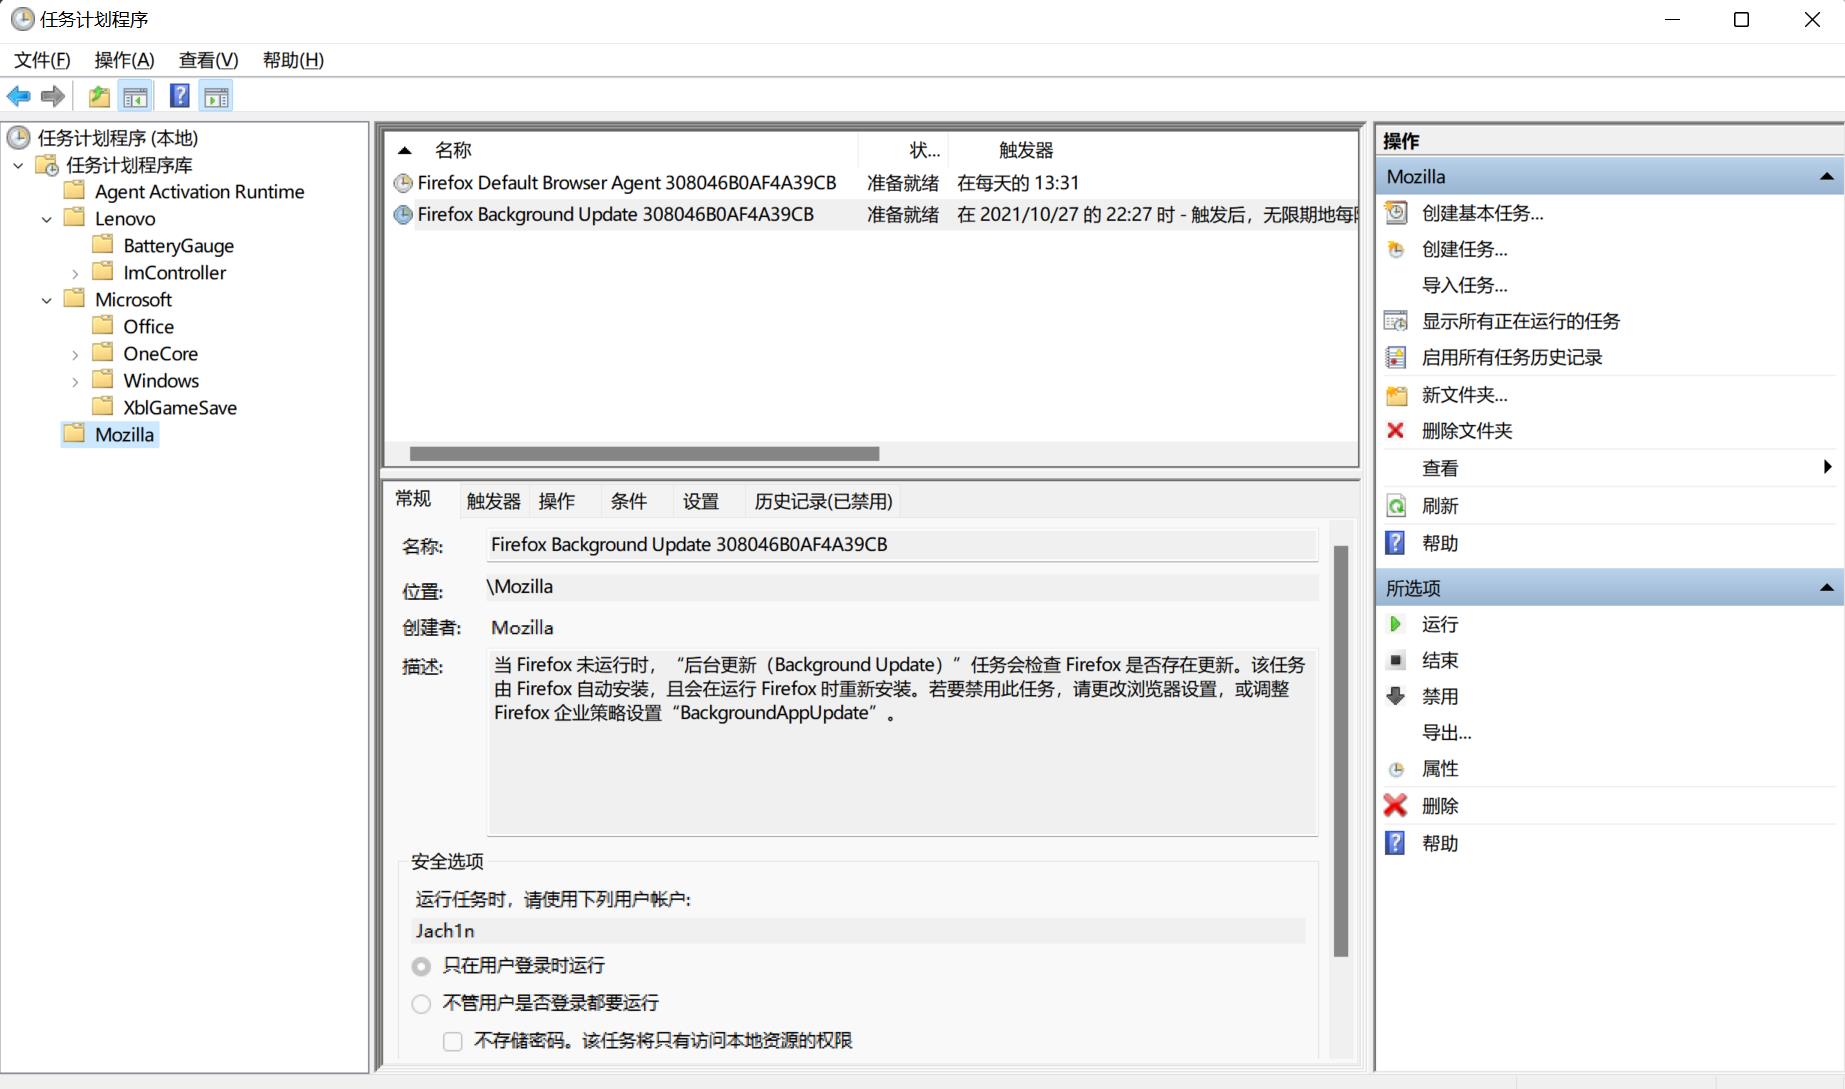Click the green 刷新 icon
The width and height of the screenshot is (1845, 1089).
point(1396,506)
